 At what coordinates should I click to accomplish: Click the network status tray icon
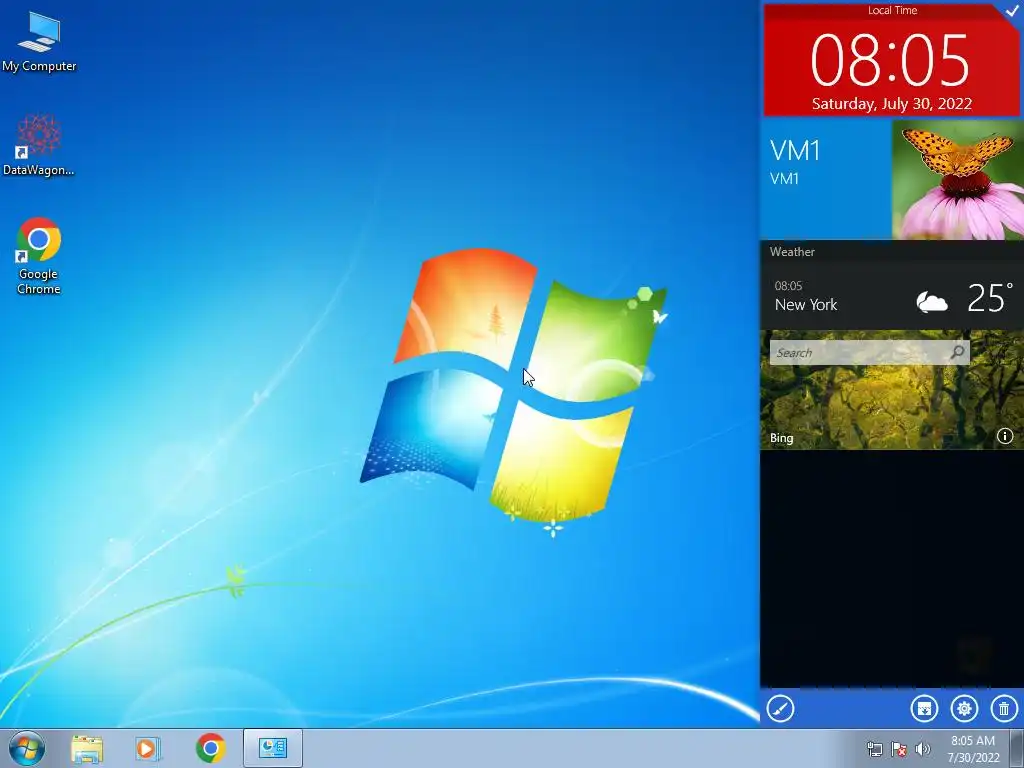874,749
